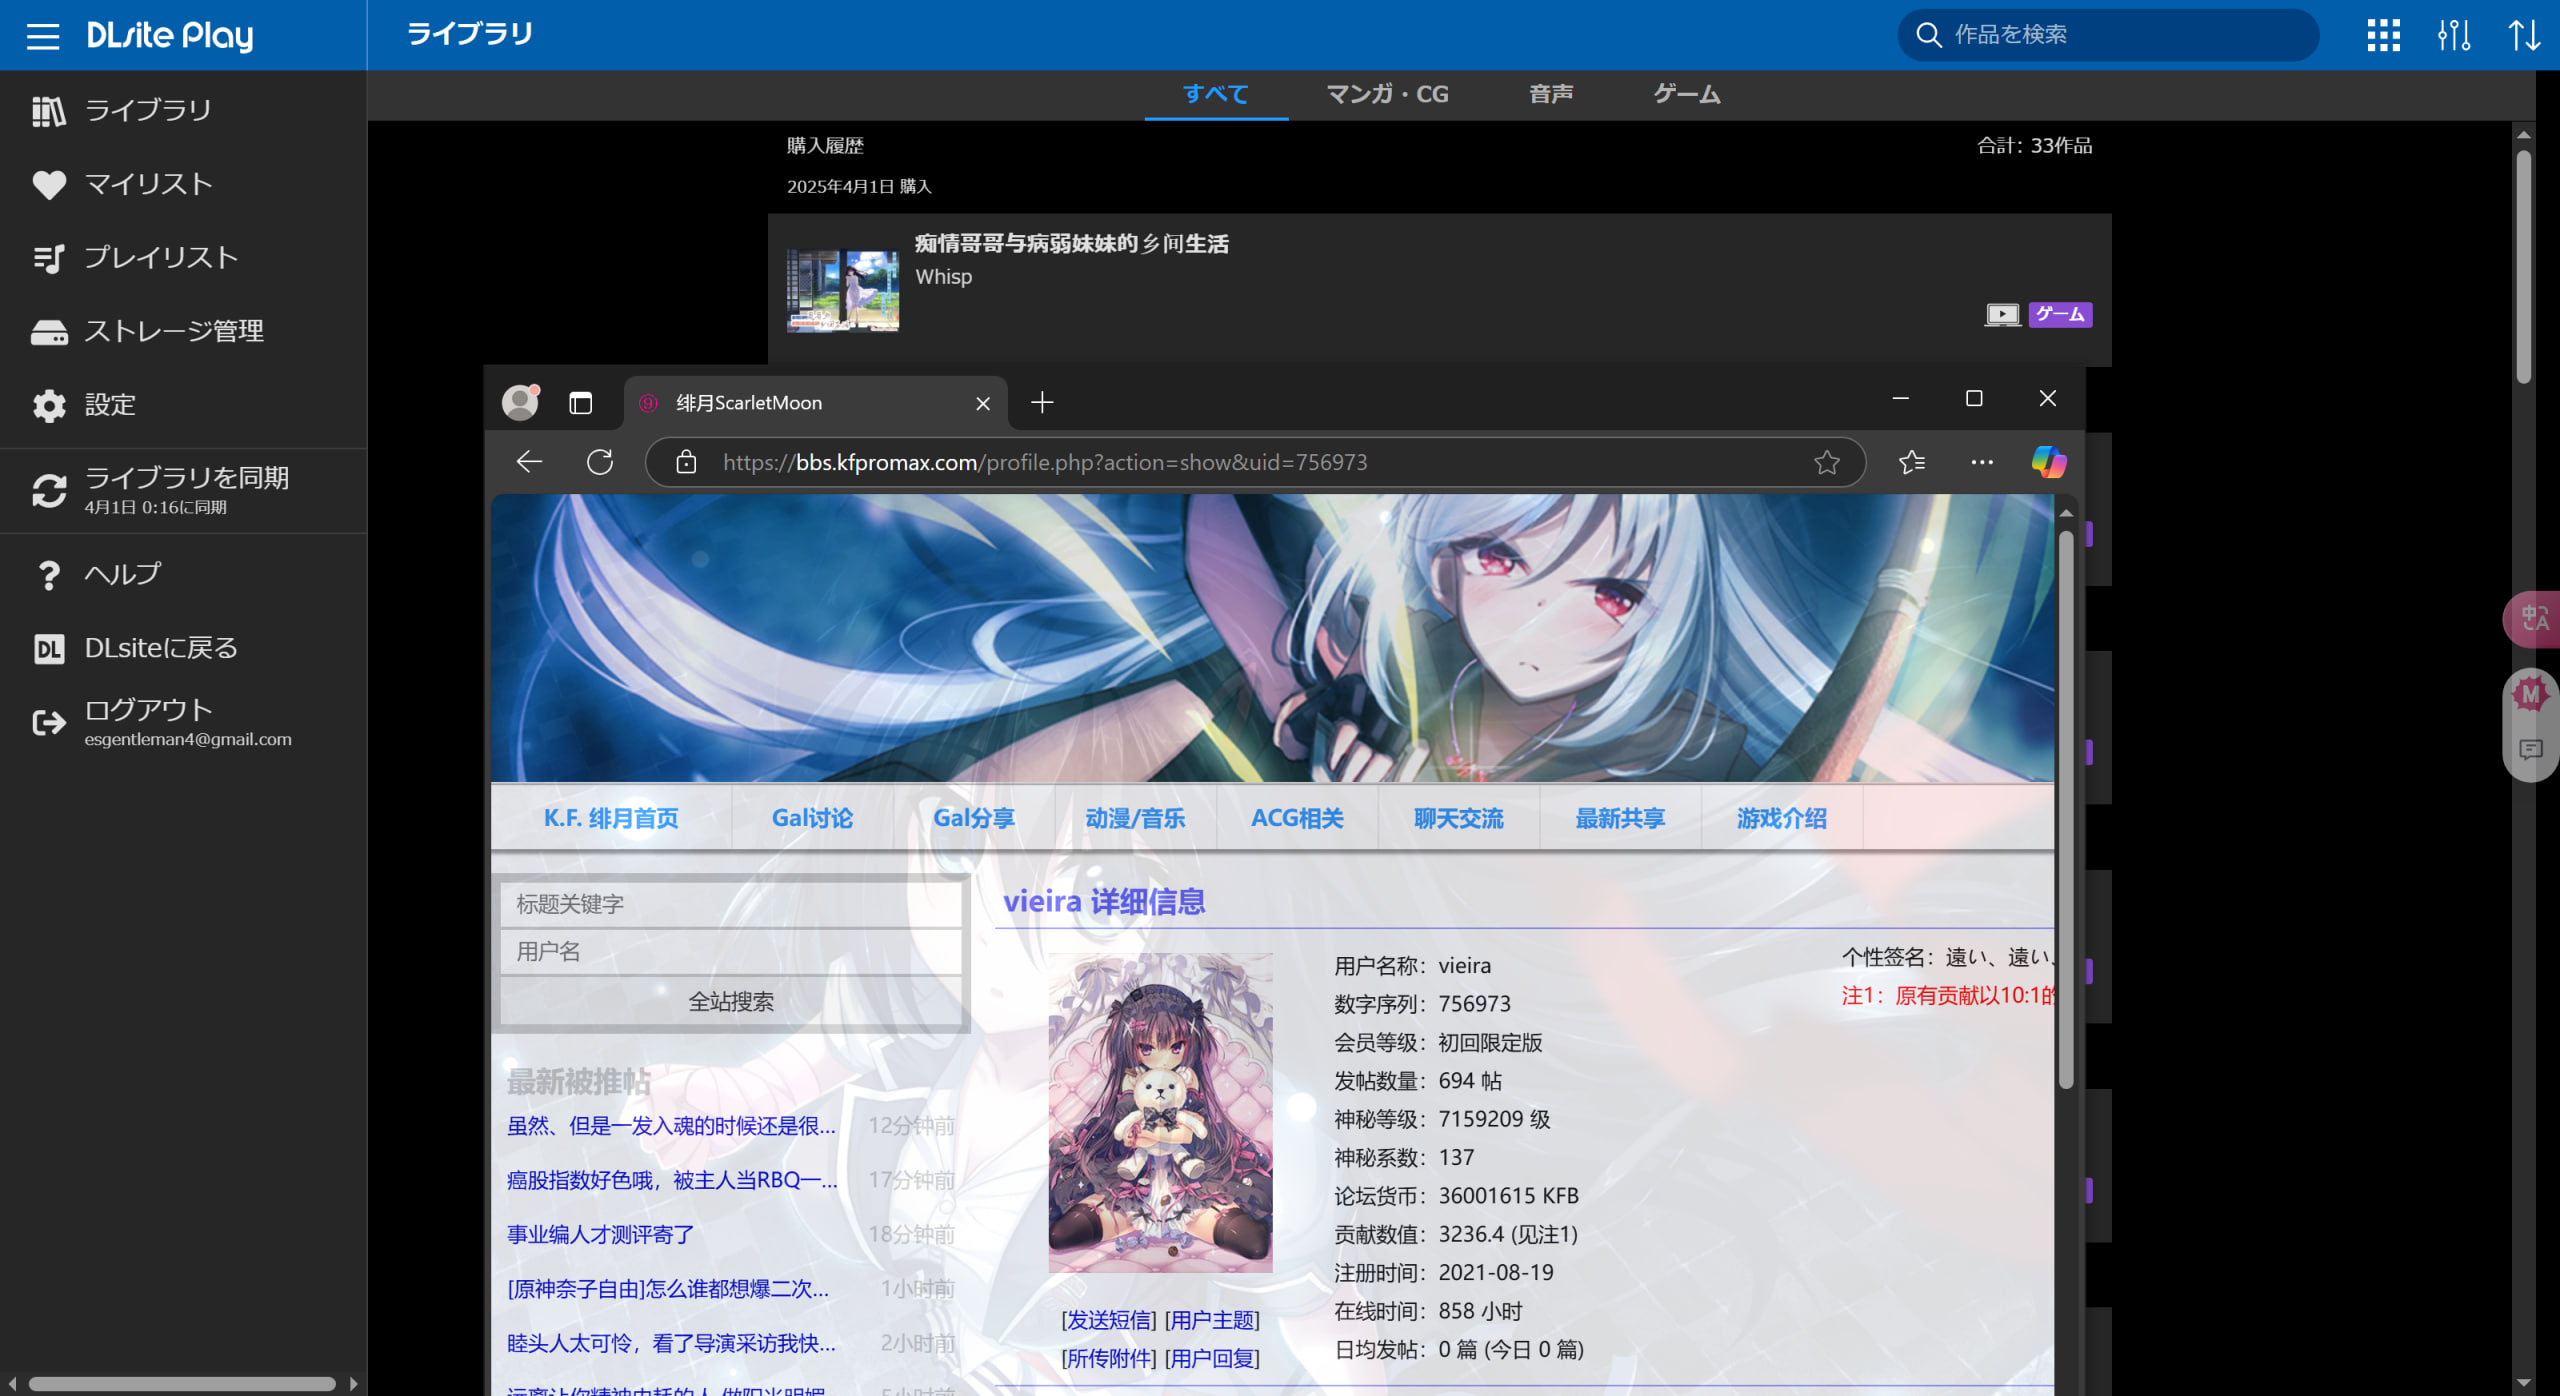
Task: Open the 聊天交流 forum section
Action: pos(1459,818)
